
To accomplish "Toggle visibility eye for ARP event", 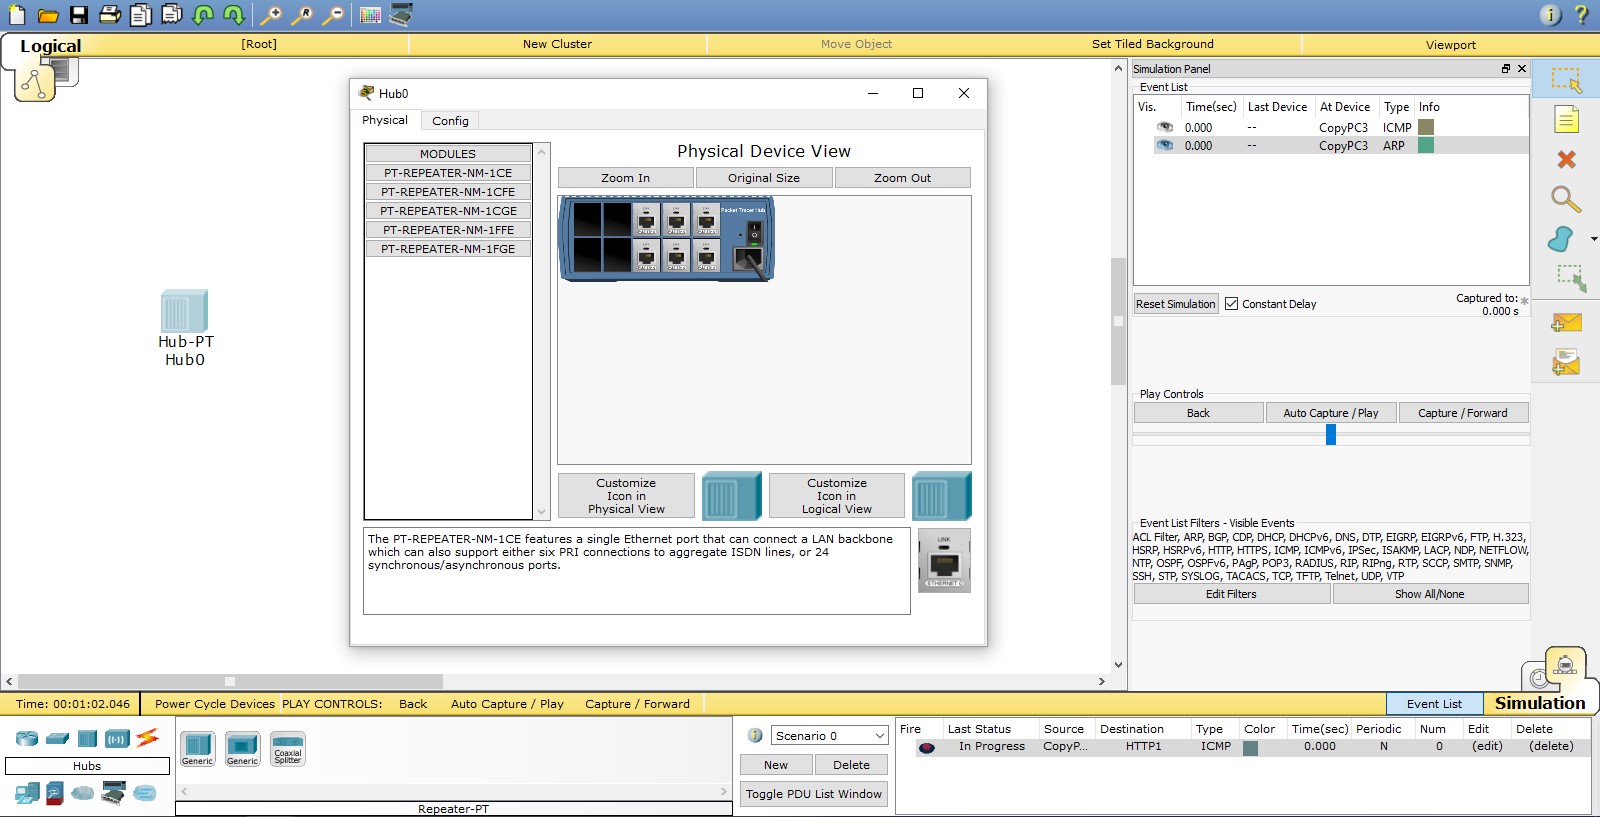I will point(1165,145).
